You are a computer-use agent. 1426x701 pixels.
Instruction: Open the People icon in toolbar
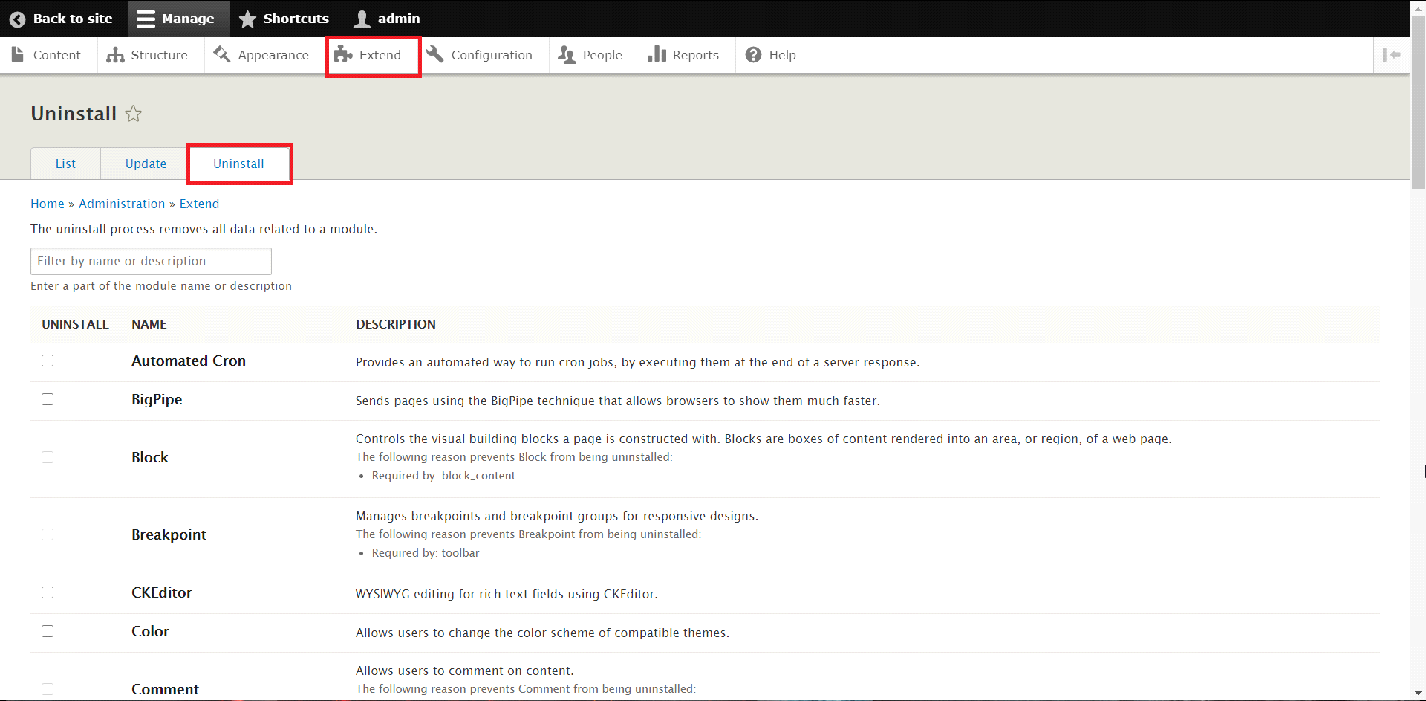pos(567,55)
